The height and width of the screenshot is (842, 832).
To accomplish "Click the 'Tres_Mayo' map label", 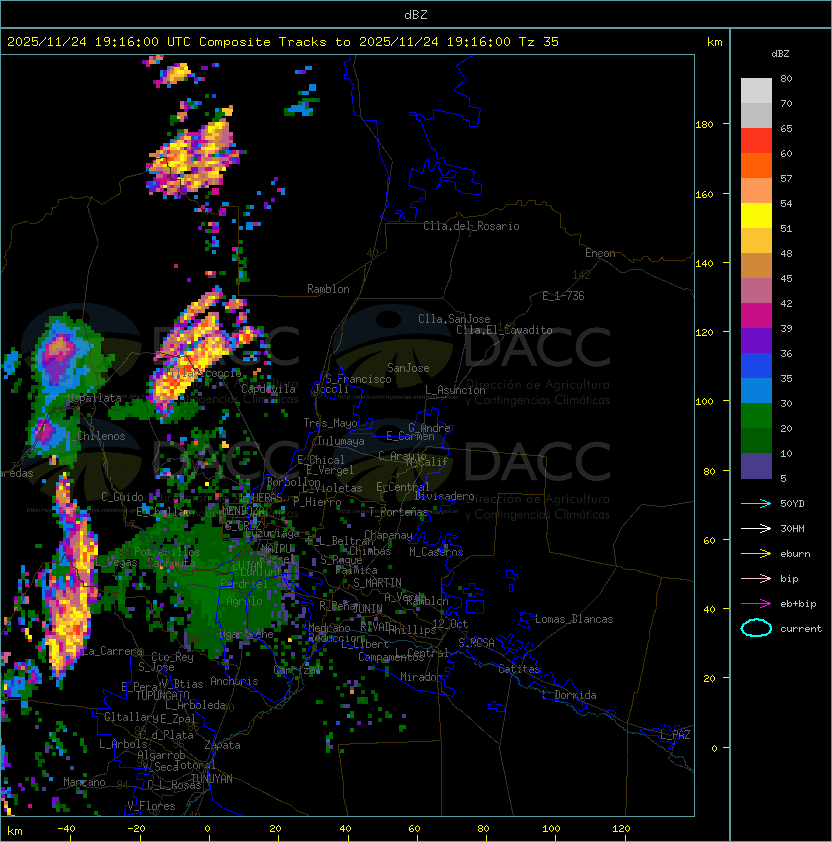I will point(330,423).
